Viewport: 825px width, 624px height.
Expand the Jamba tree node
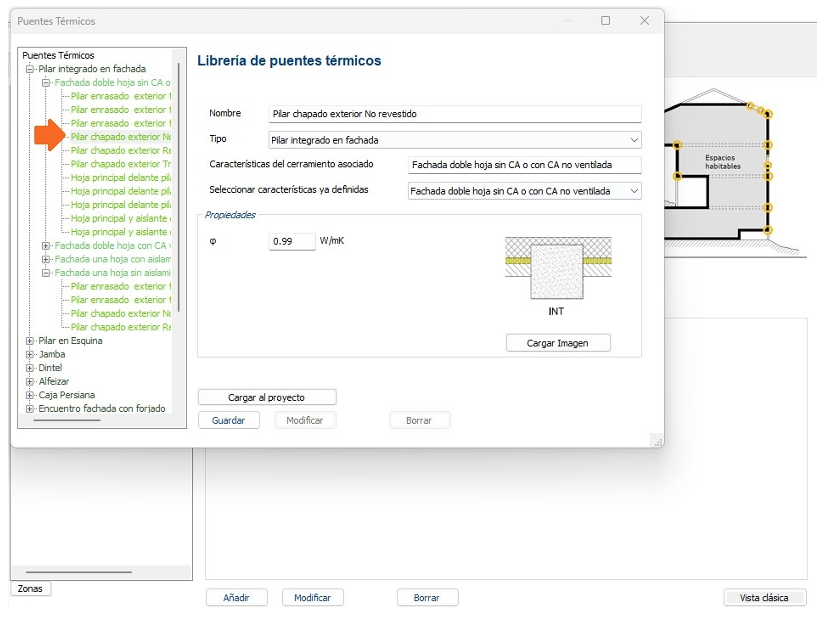pos(30,354)
